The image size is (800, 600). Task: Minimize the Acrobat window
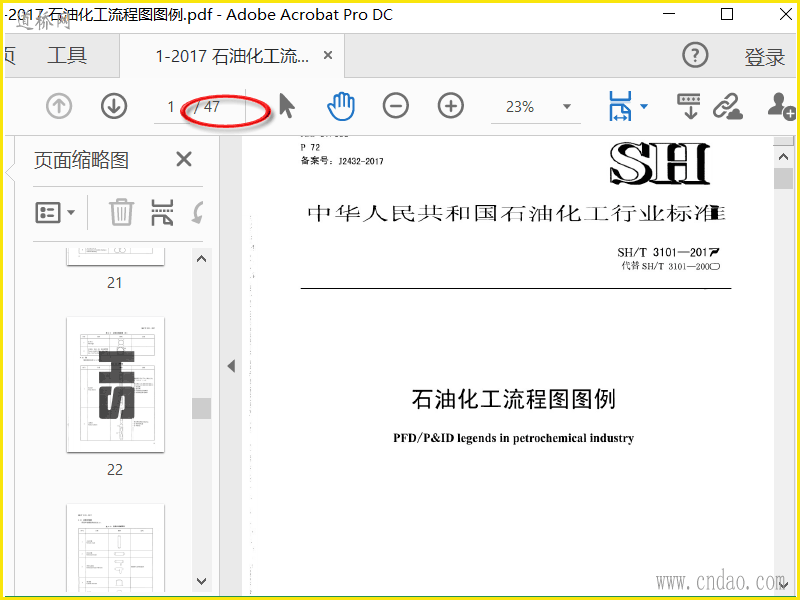click(669, 14)
